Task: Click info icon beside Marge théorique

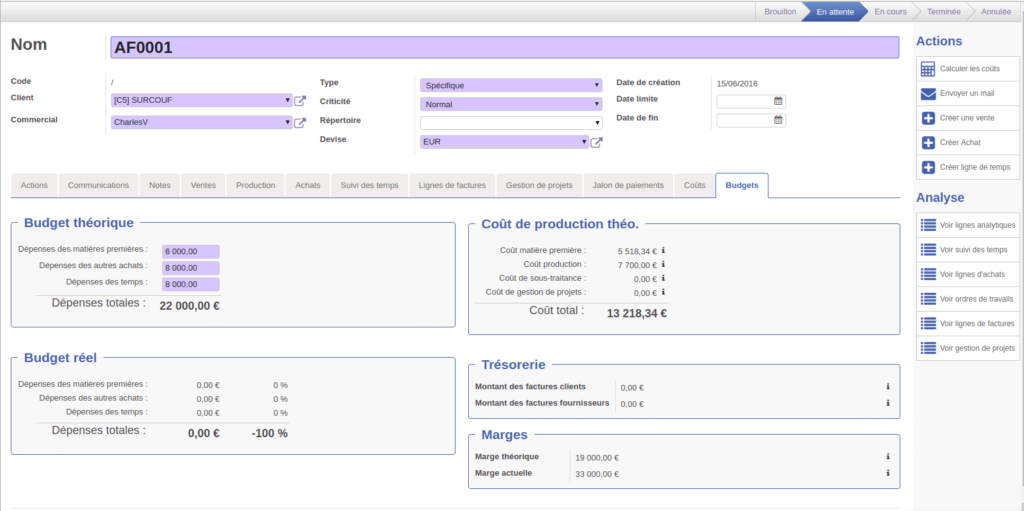Action: tap(887, 457)
